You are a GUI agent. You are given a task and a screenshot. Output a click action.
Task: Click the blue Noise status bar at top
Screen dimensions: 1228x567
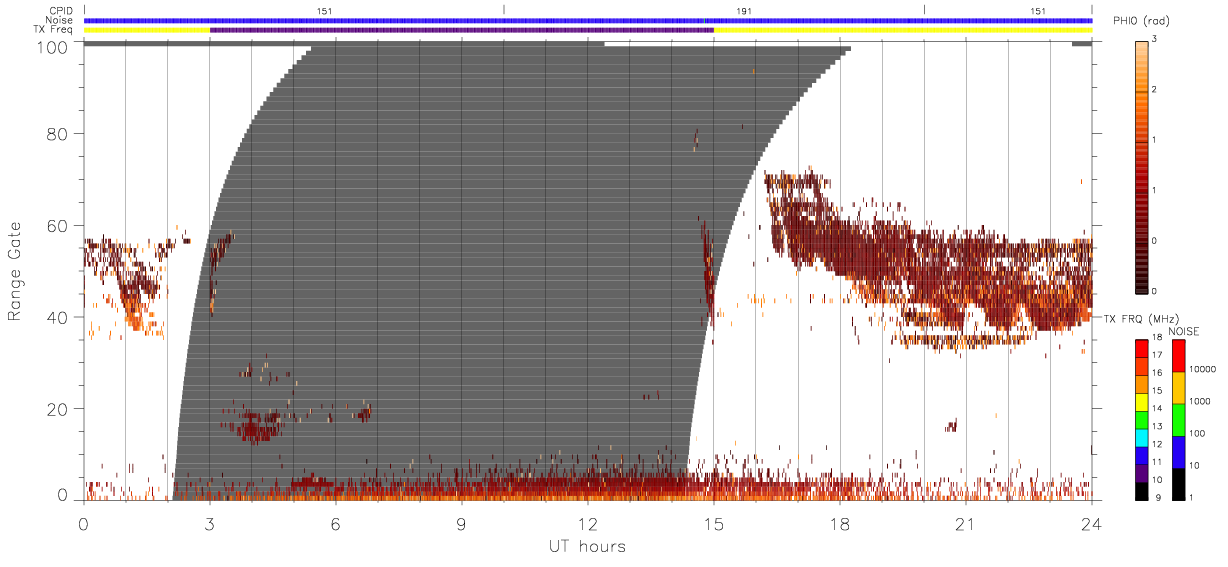point(588,20)
